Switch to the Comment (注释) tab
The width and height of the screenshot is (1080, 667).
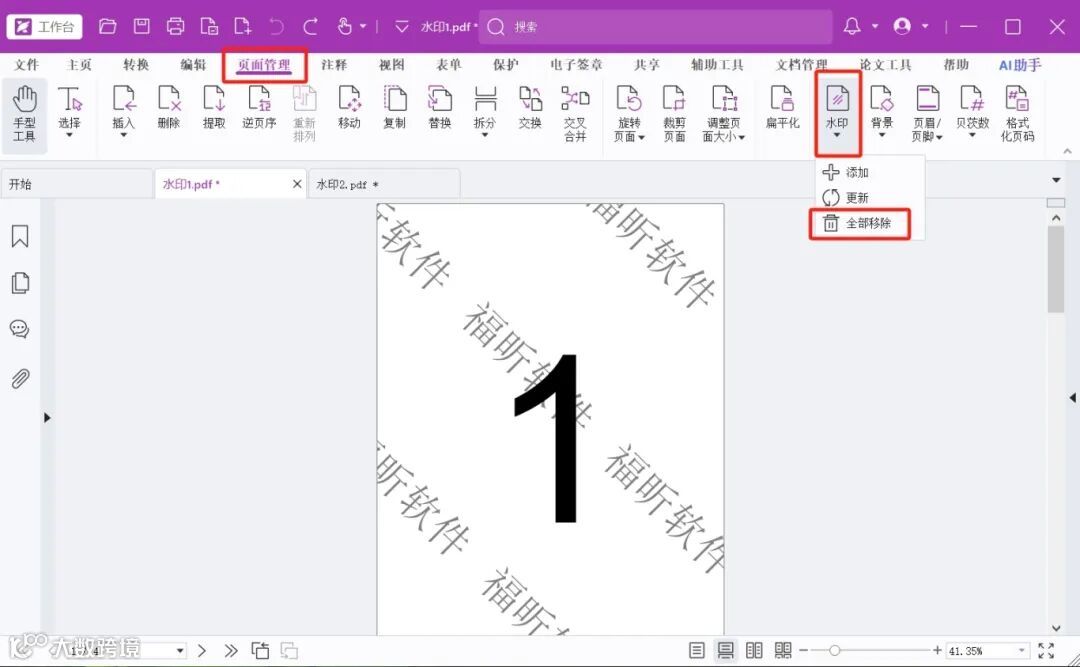coord(334,65)
